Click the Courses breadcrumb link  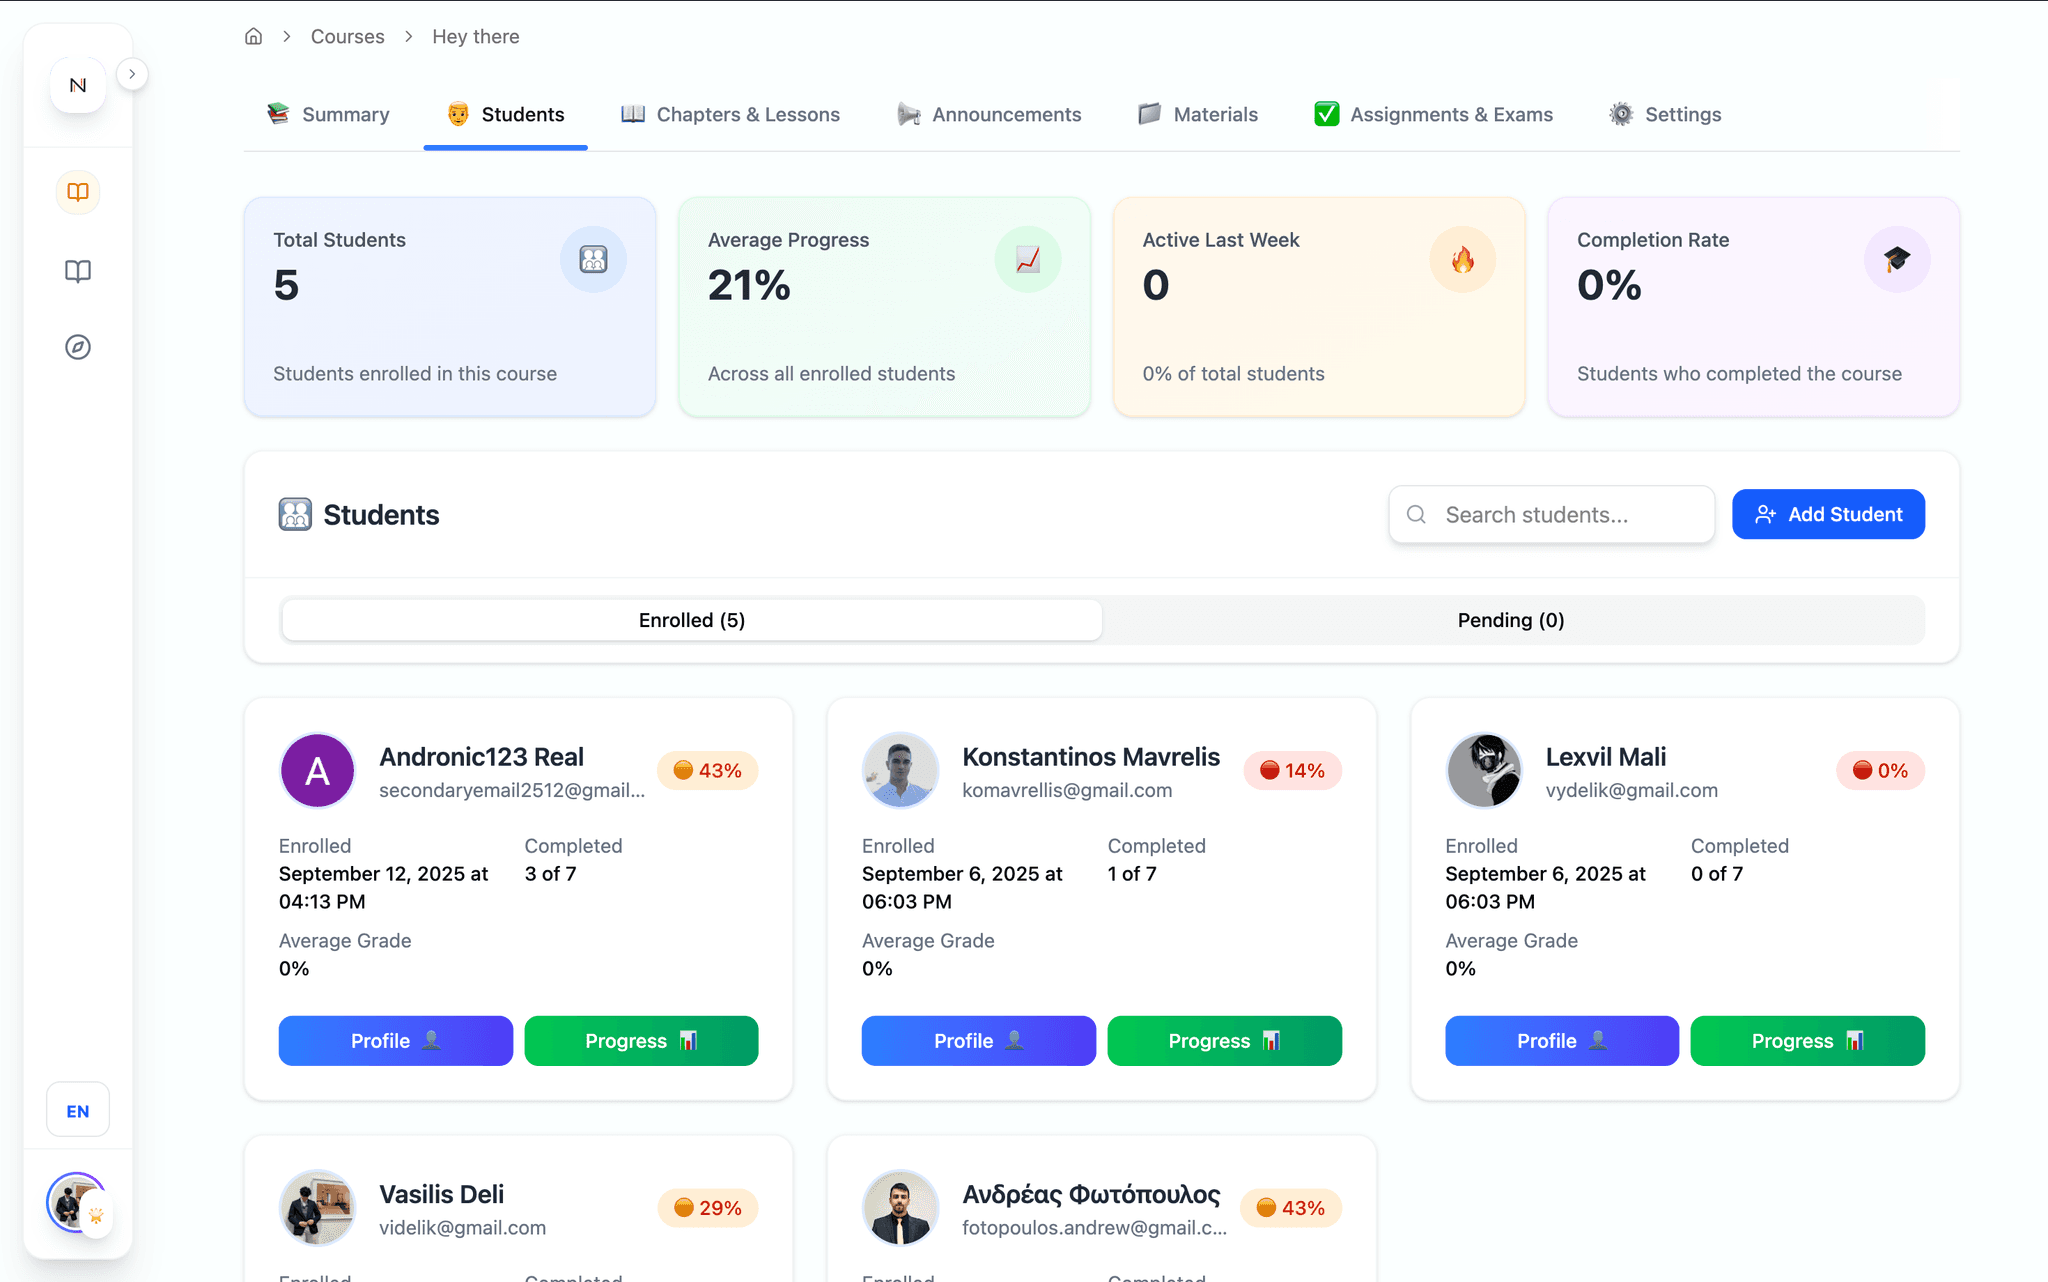point(347,37)
